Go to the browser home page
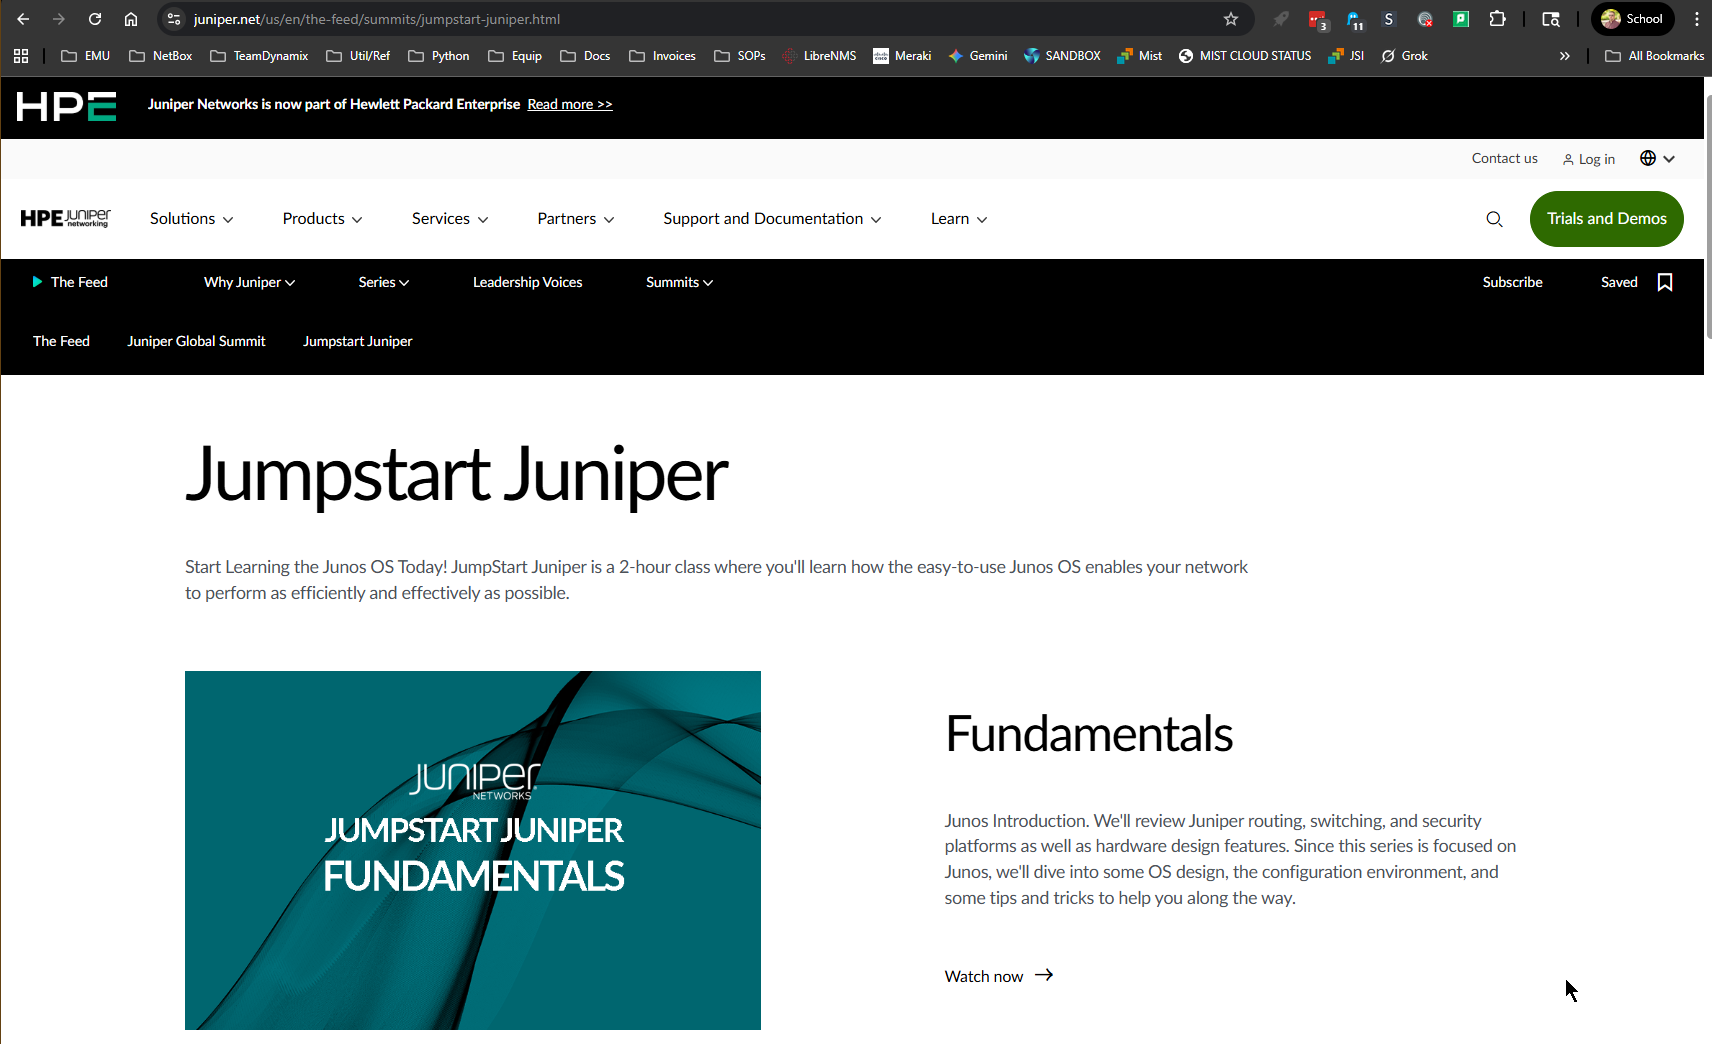 coord(131,19)
